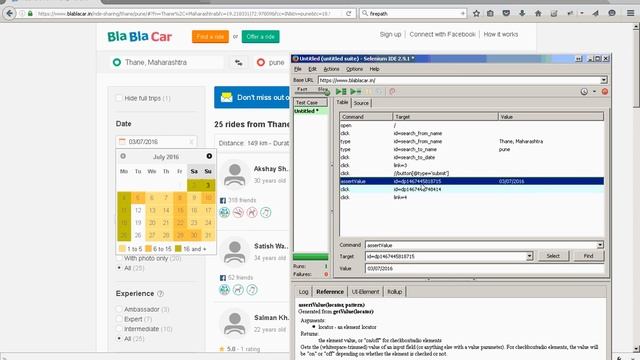This screenshot has height=360, width=640.
Task: Select the All (25) photo filter radio
Action: (x=119, y=268)
